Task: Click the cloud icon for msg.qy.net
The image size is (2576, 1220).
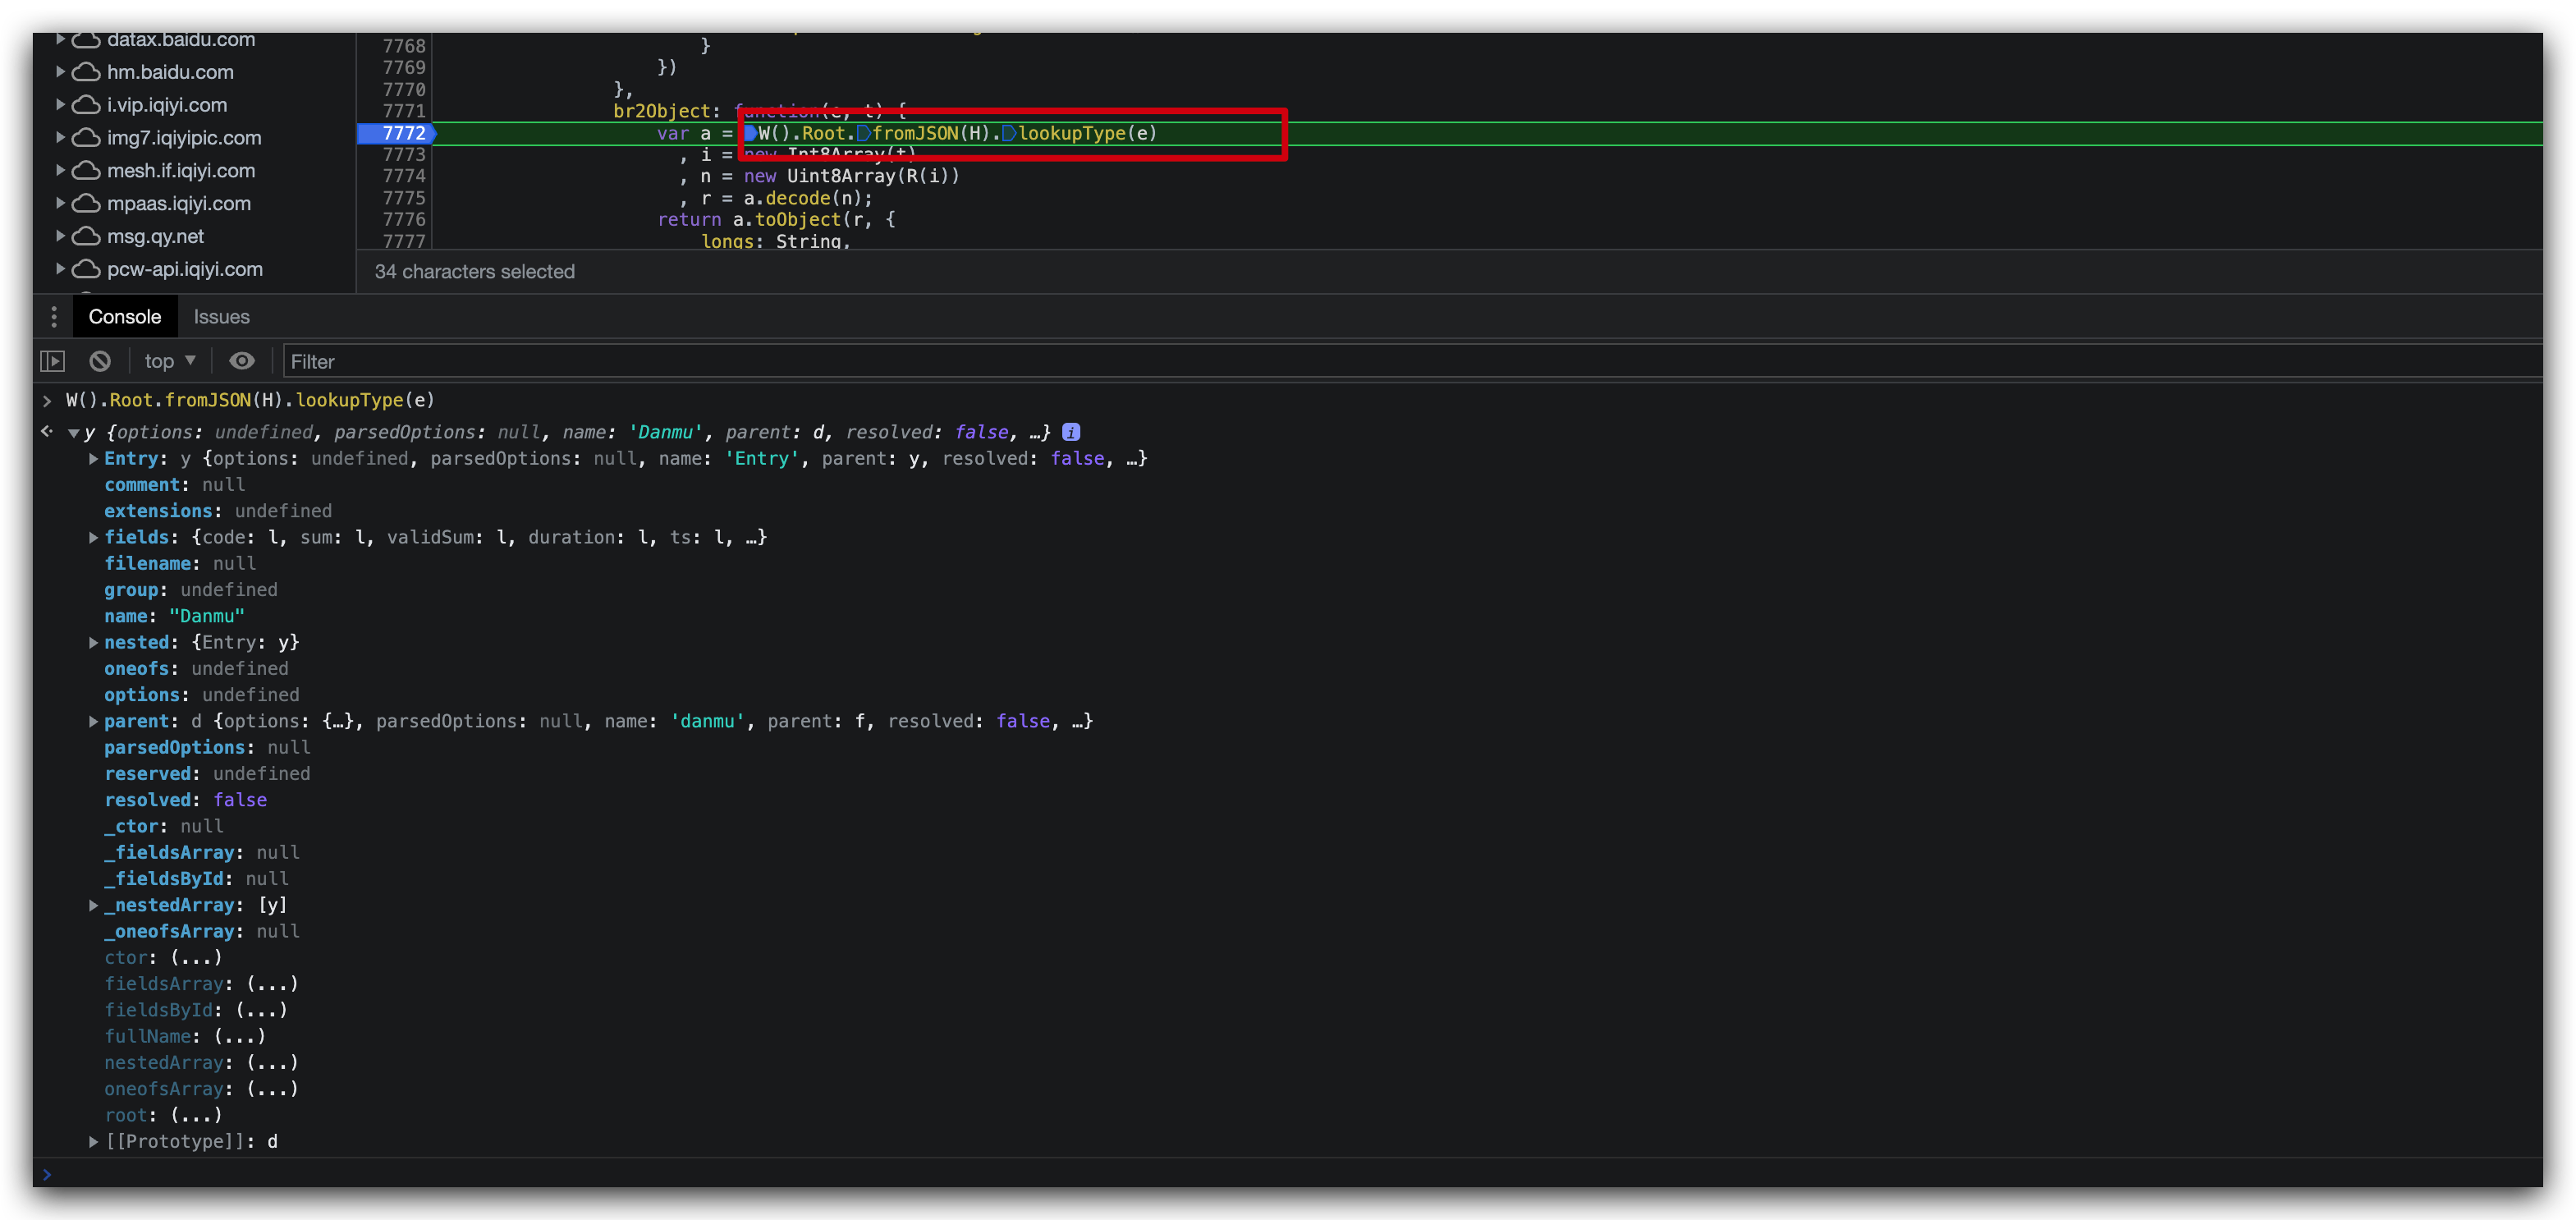Action: tap(87, 237)
